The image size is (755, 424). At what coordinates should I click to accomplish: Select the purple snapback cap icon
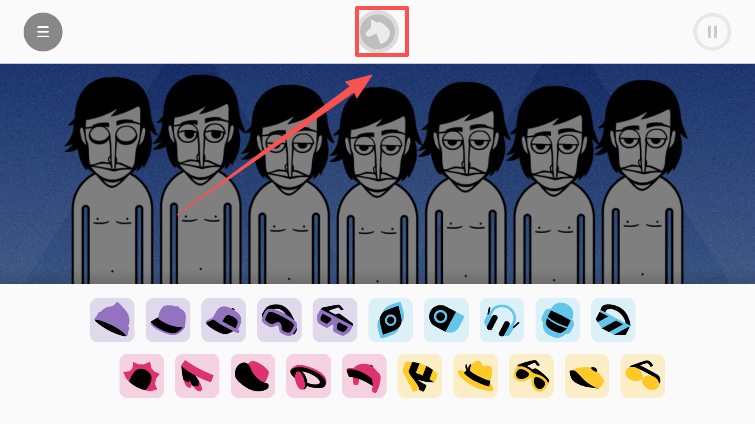(223, 320)
